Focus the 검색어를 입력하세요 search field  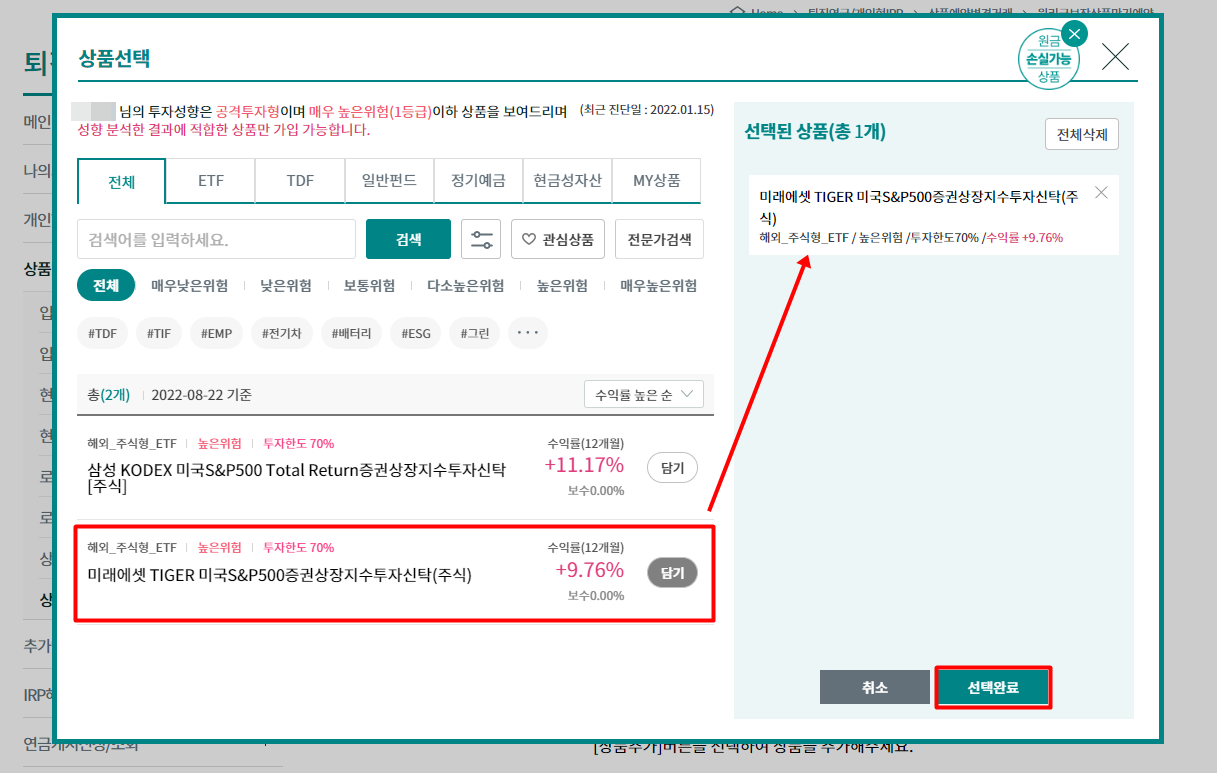tap(216, 239)
